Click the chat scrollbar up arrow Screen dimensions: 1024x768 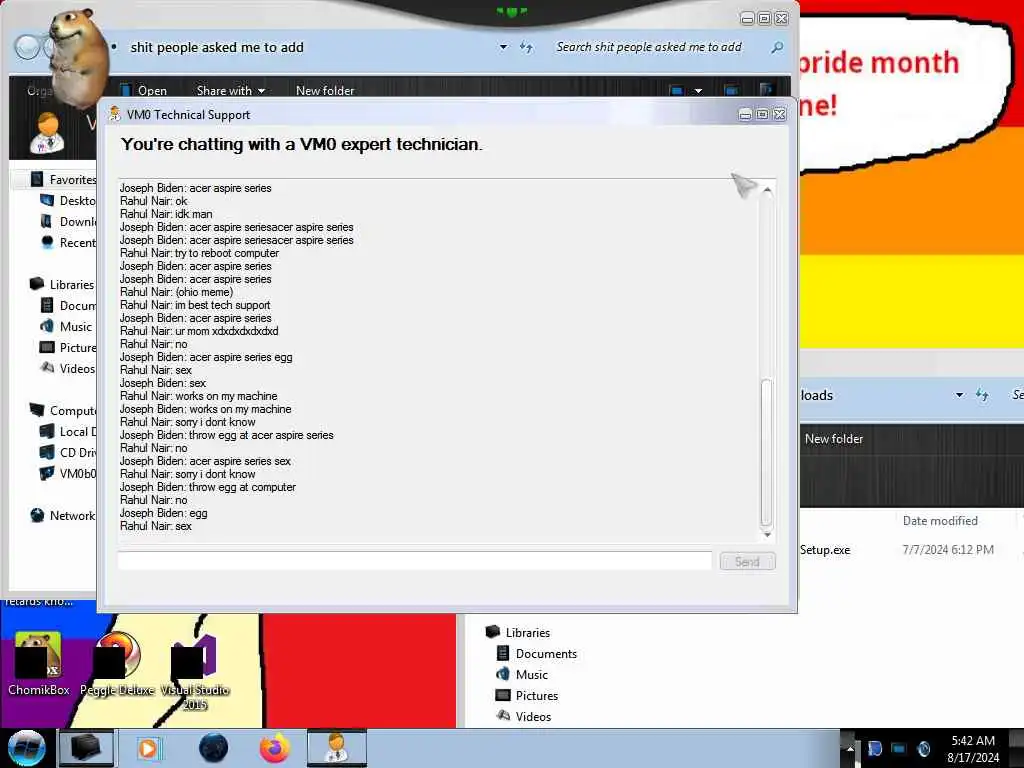click(x=767, y=190)
